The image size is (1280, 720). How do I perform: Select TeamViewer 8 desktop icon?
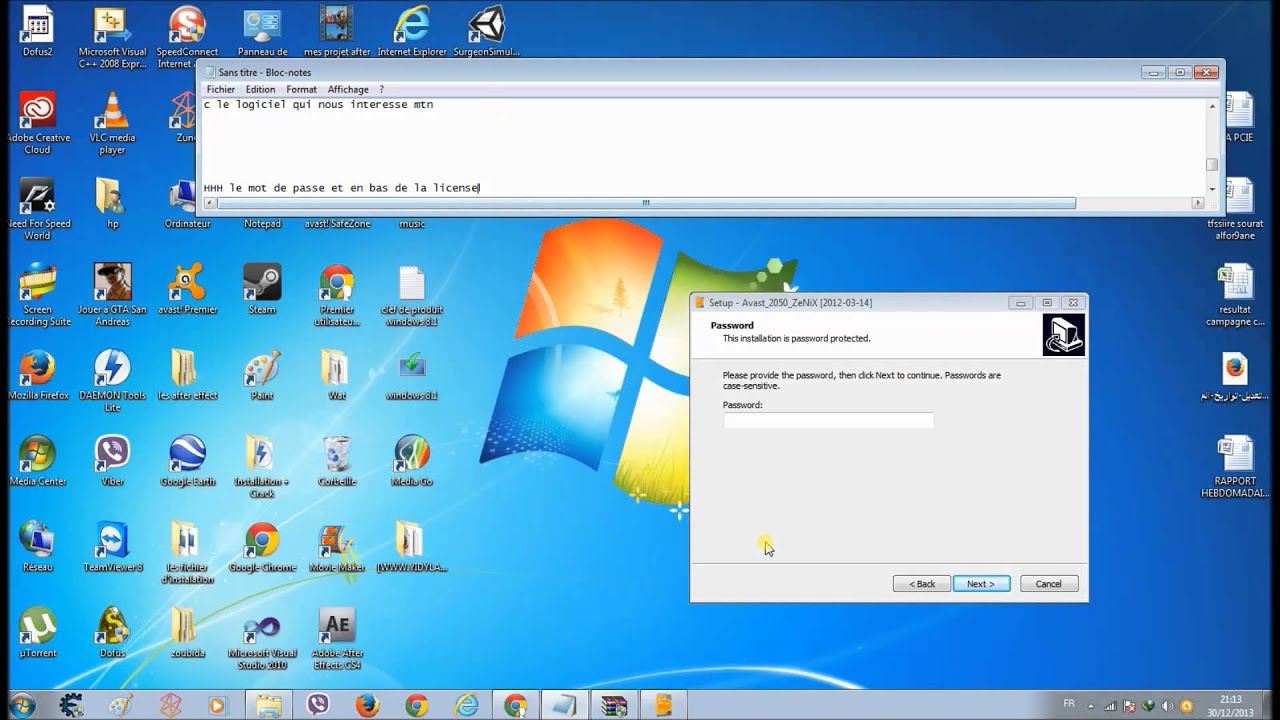point(112,547)
